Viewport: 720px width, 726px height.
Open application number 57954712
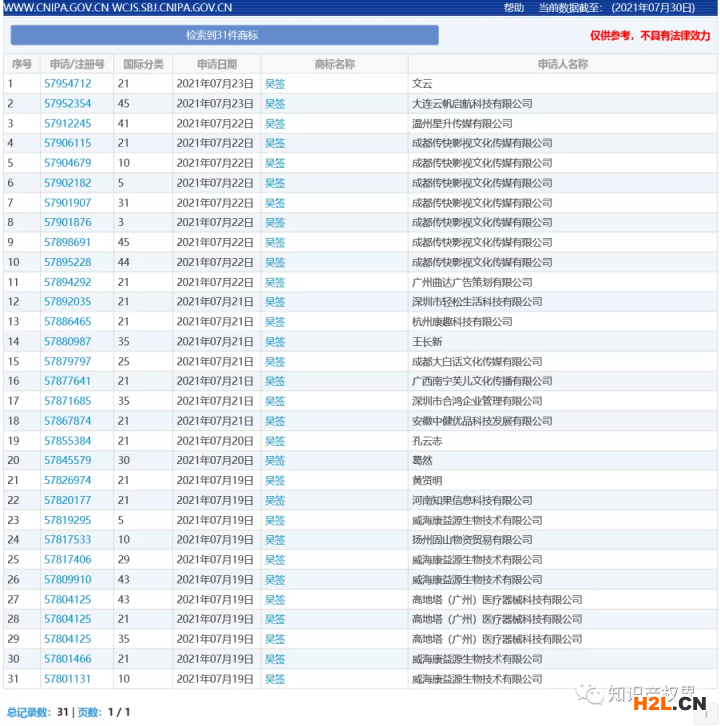67,84
